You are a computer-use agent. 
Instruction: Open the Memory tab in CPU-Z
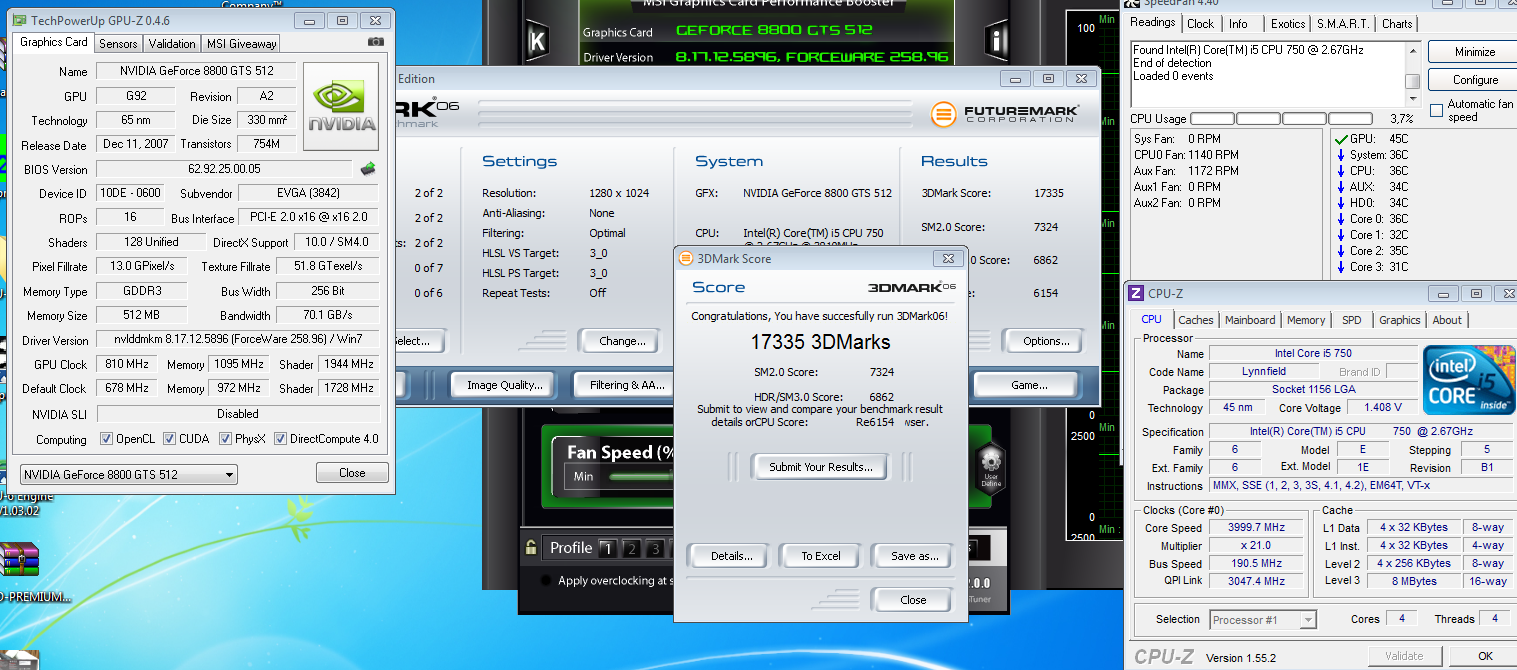coord(1306,320)
